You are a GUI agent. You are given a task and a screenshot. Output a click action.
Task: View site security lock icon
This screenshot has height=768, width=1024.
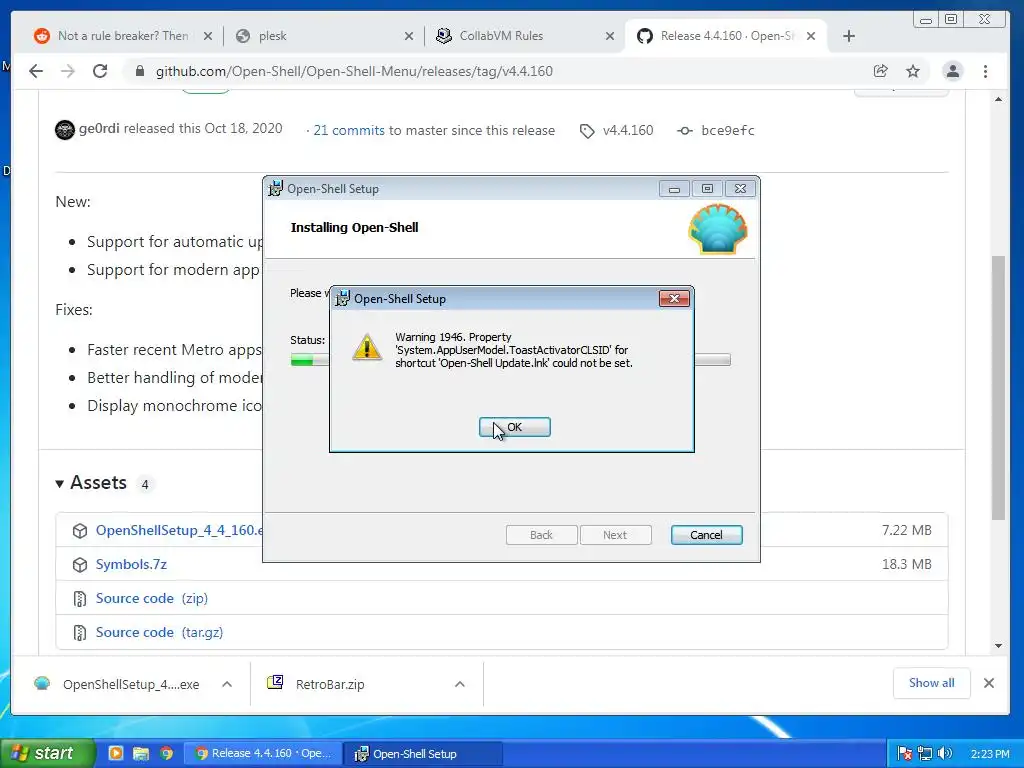click(x=139, y=71)
